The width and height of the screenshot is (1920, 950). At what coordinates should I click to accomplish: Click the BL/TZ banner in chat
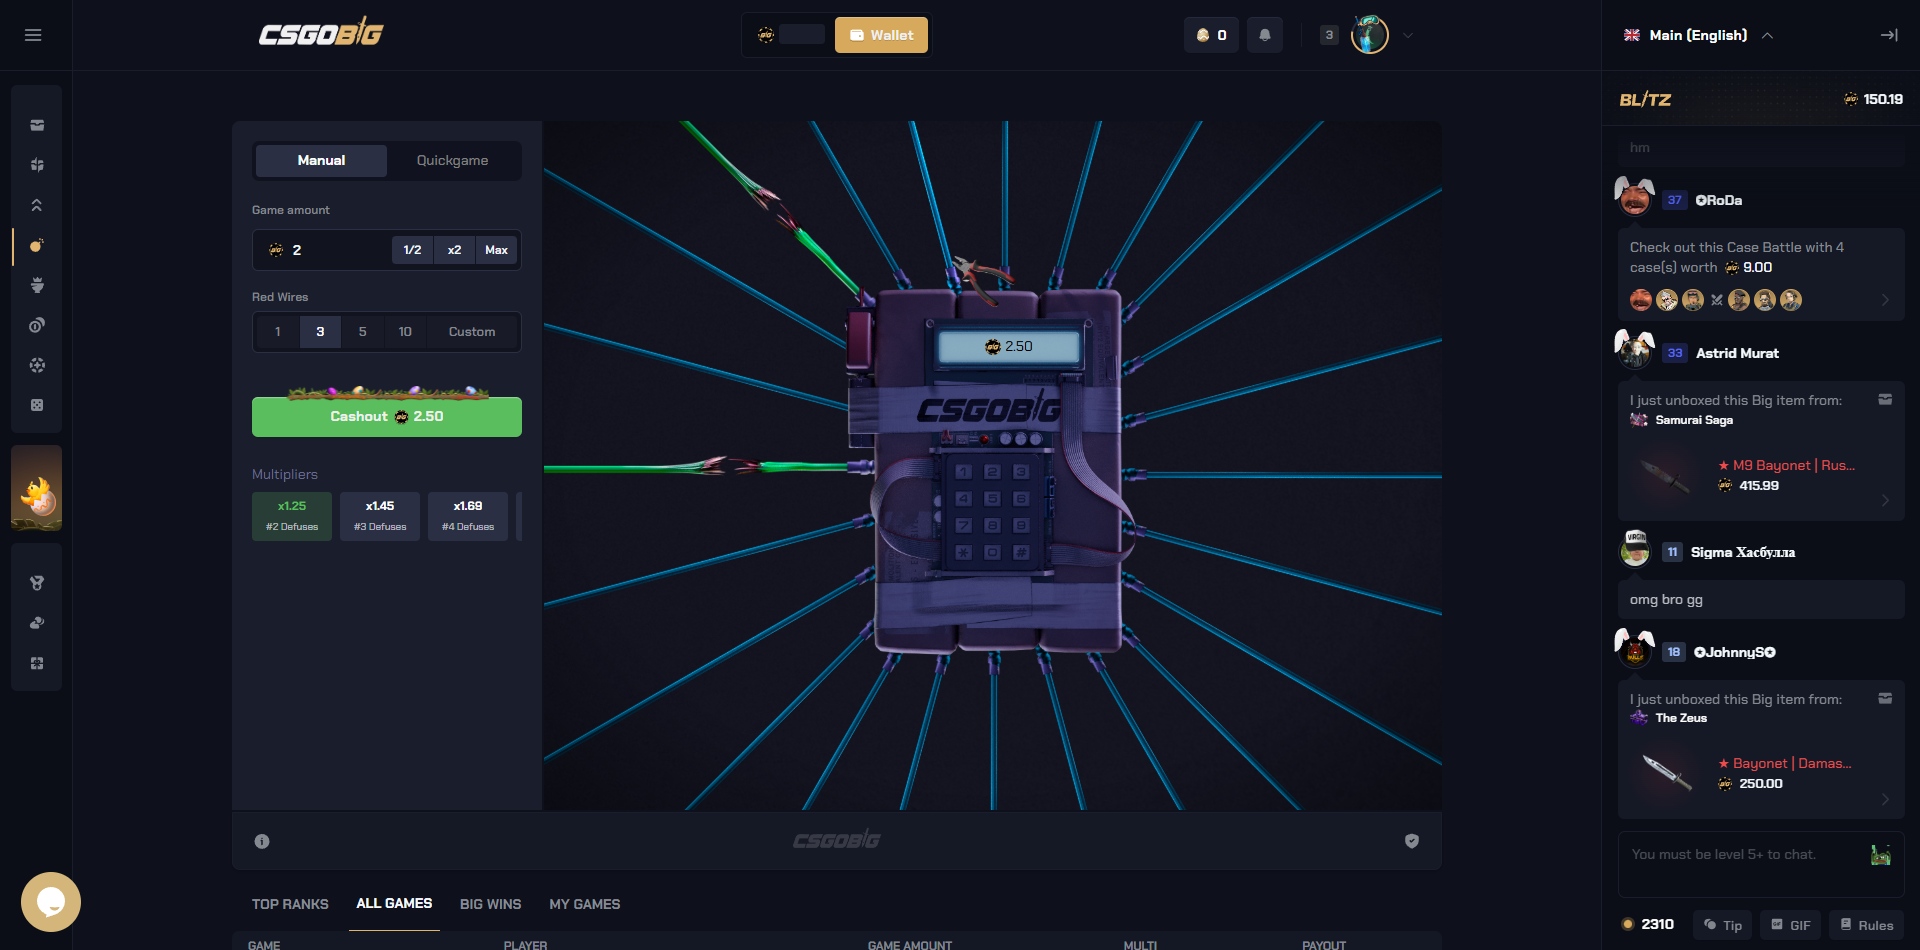tap(1761, 99)
